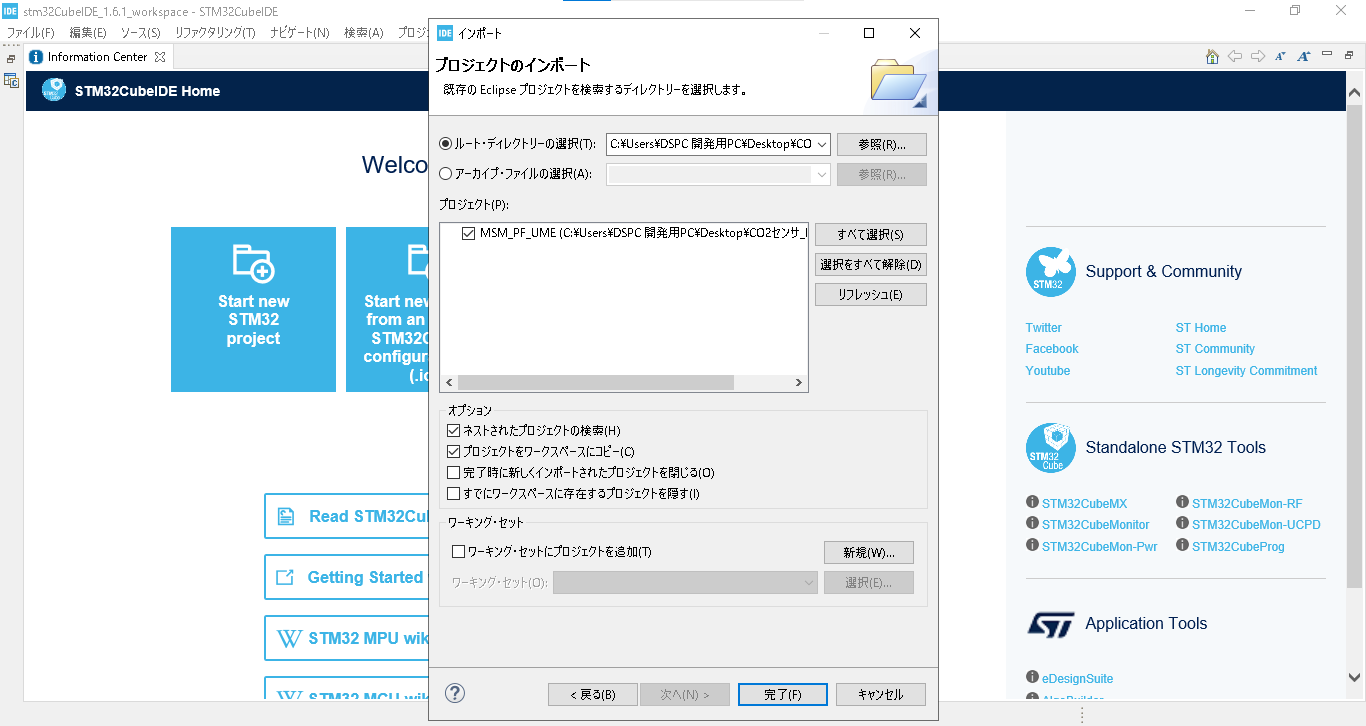This screenshot has height=726, width=1366.
Task: Click the info icon next to STM32CubeMon-UCPD
Action: pyautogui.click(x=1182, y=523)
